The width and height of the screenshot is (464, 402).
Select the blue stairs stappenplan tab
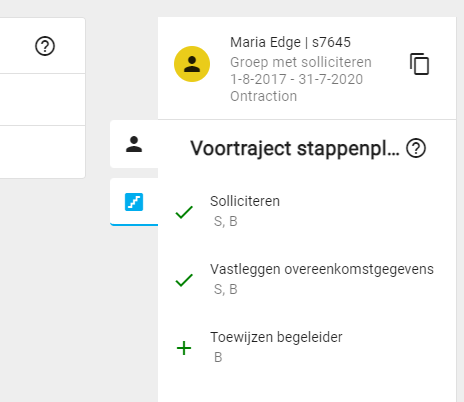tap(134, 202)
